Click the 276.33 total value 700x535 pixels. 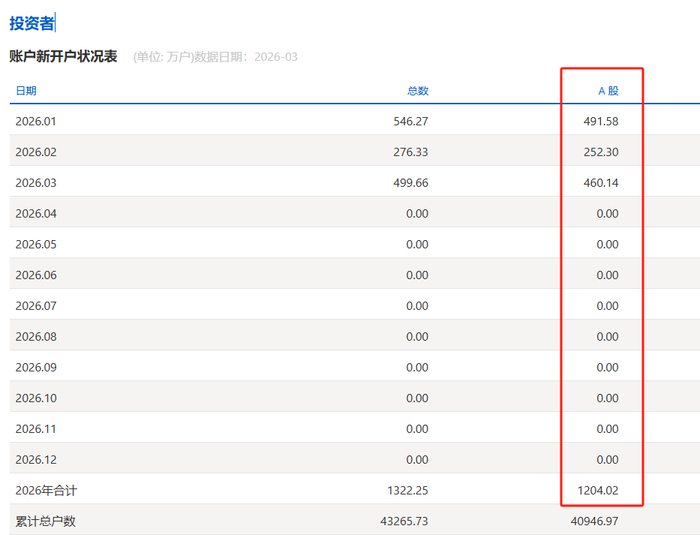(x=411, y=152)
